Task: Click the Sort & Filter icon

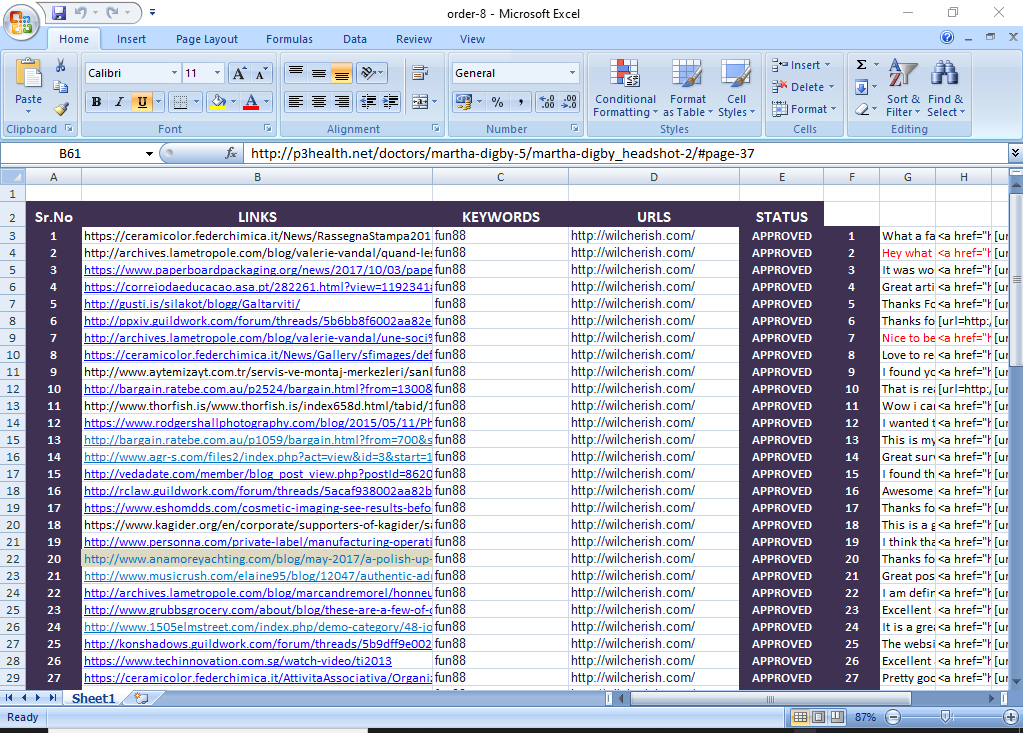Action: point(903,88)
